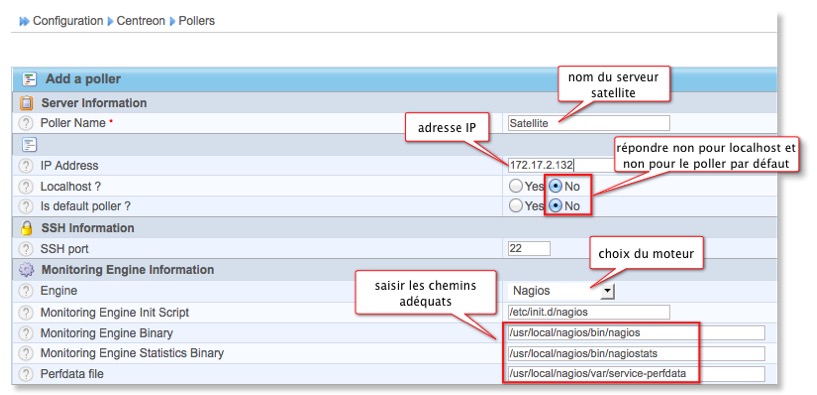The height and width of the screenshot is (395, 817).
Task: Click the Server Information section title
Action: pyautogui.click(x=94, y=103)
